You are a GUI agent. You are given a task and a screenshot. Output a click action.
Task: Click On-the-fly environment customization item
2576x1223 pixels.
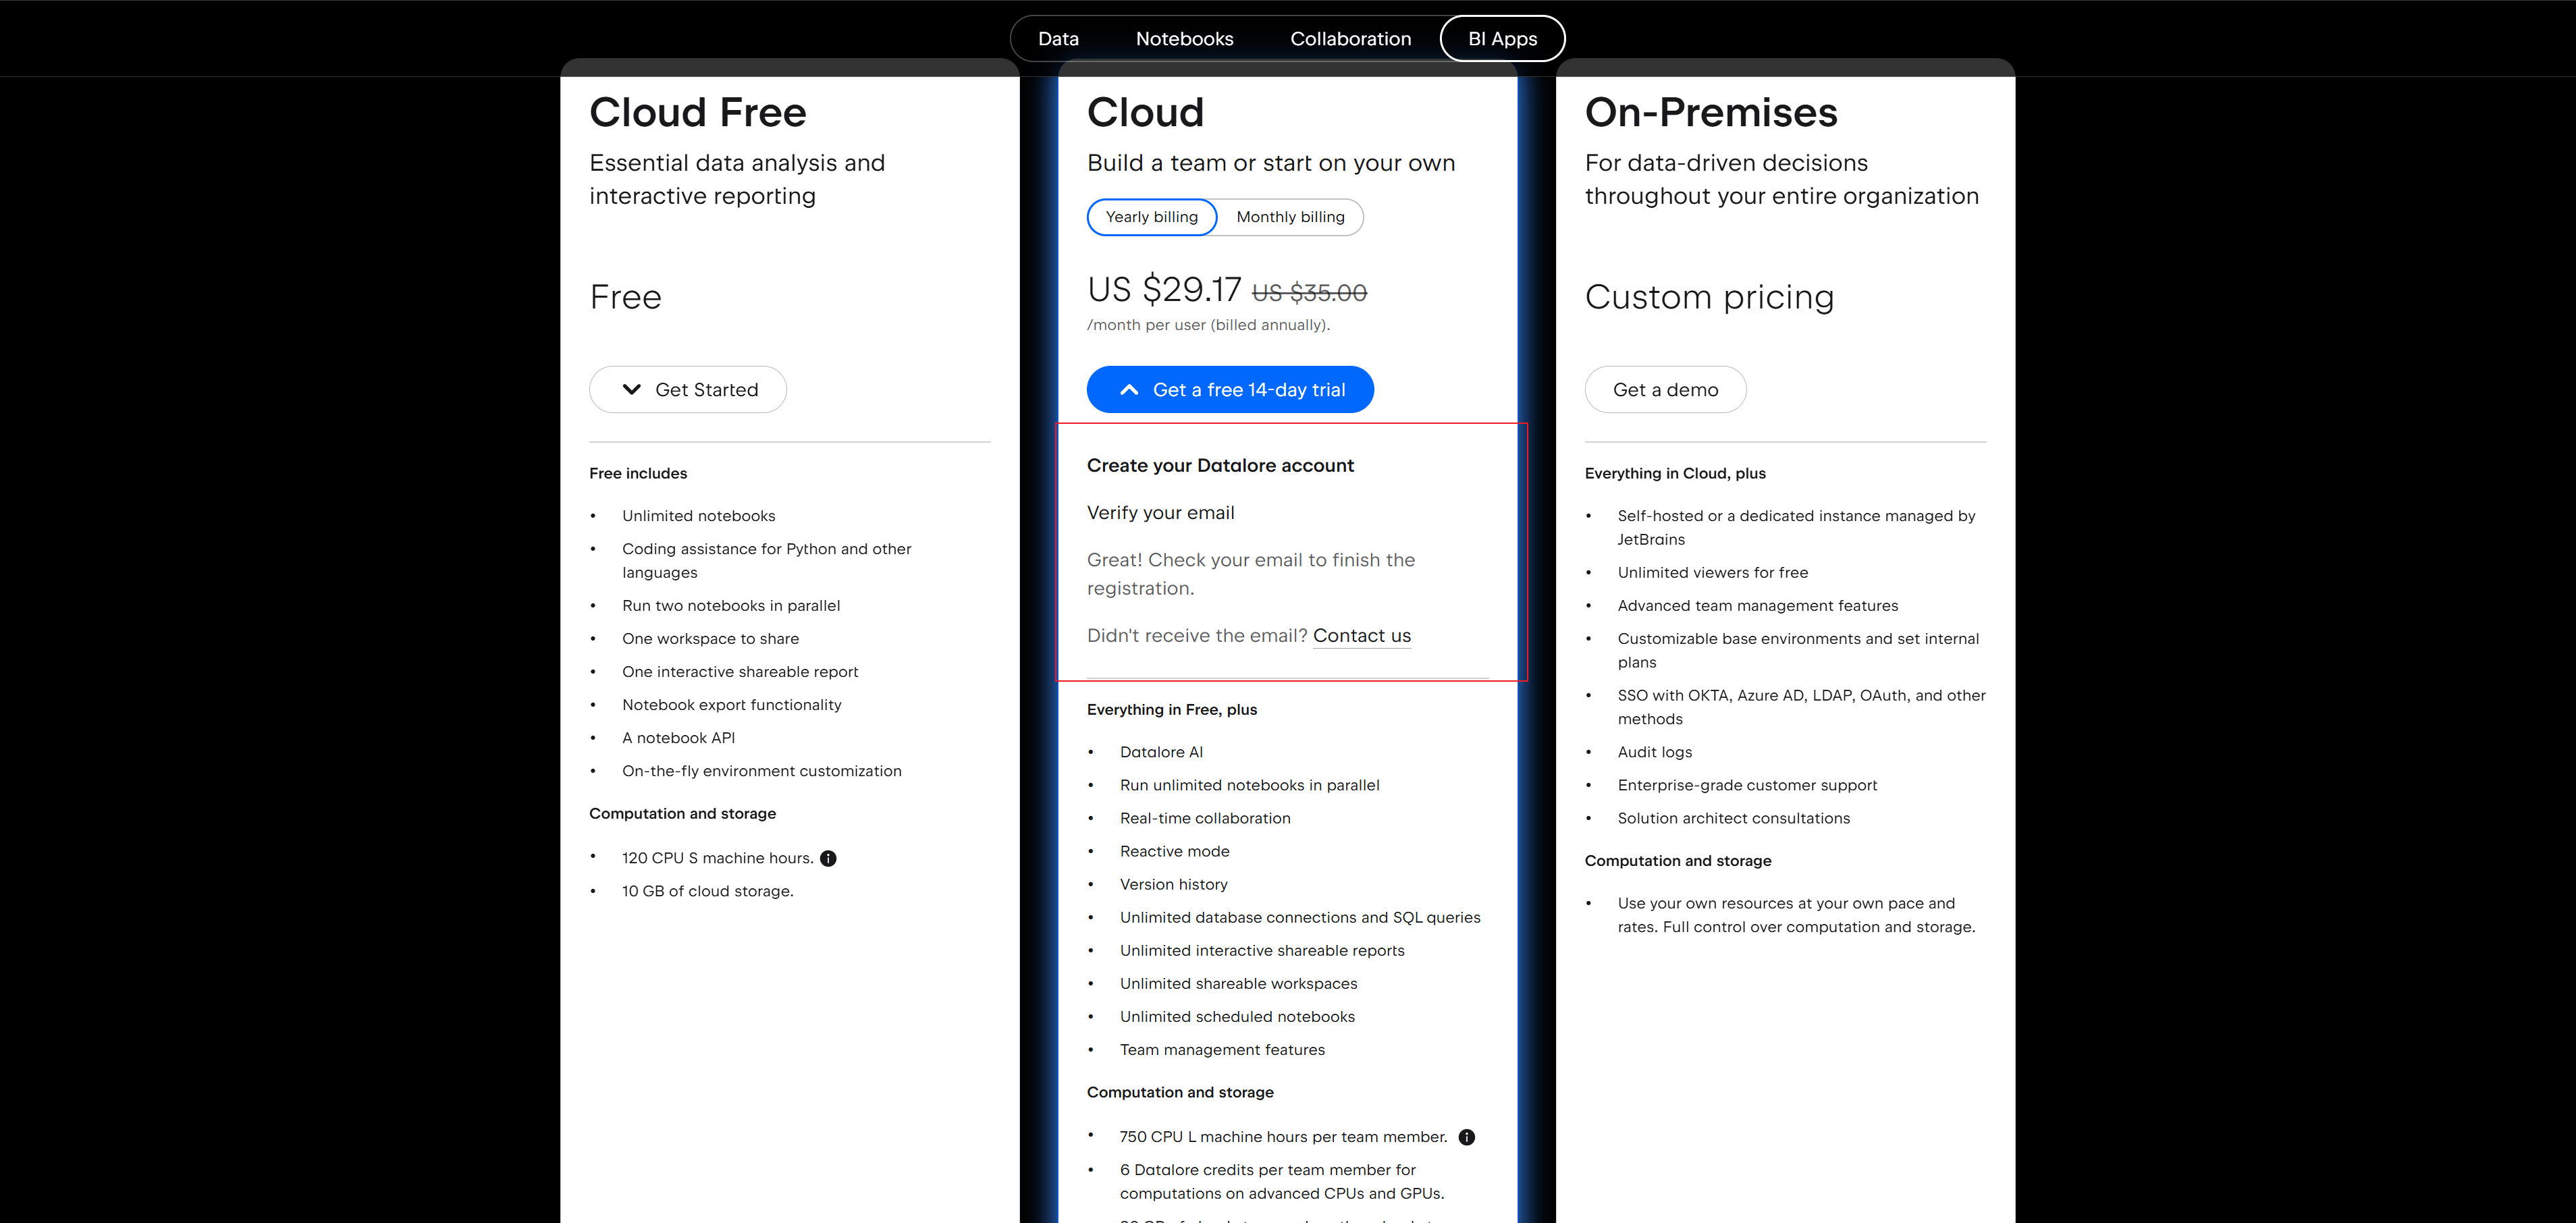[762, 771]
